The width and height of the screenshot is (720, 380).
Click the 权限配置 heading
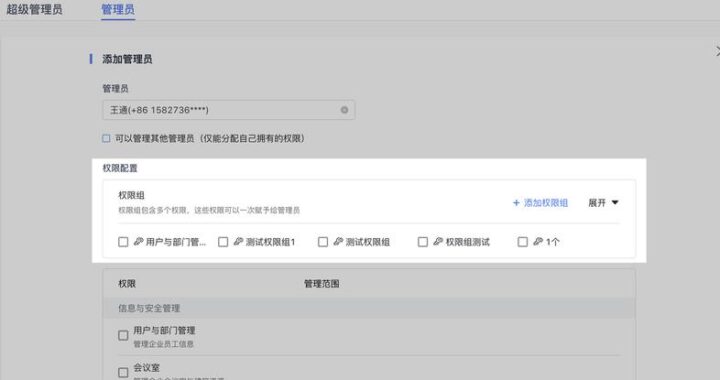(x=120, y=168)
